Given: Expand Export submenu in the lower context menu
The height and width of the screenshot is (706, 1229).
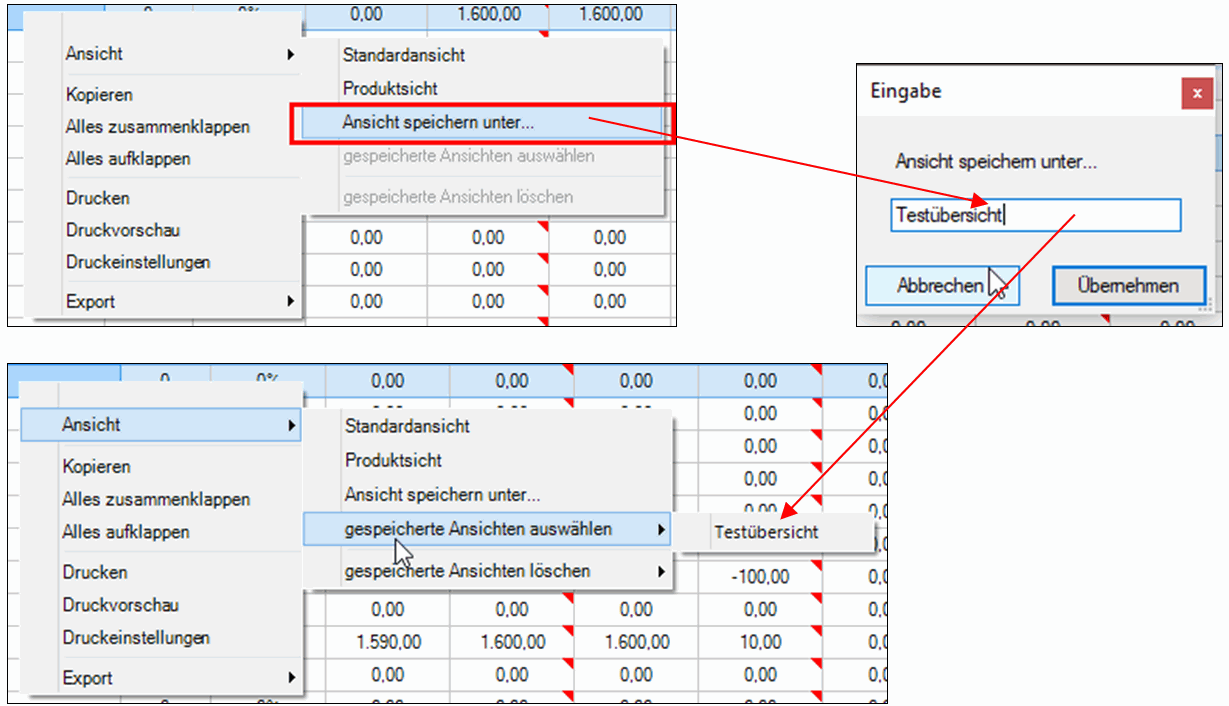Looking at the screenshot, I should pos(291,677).
